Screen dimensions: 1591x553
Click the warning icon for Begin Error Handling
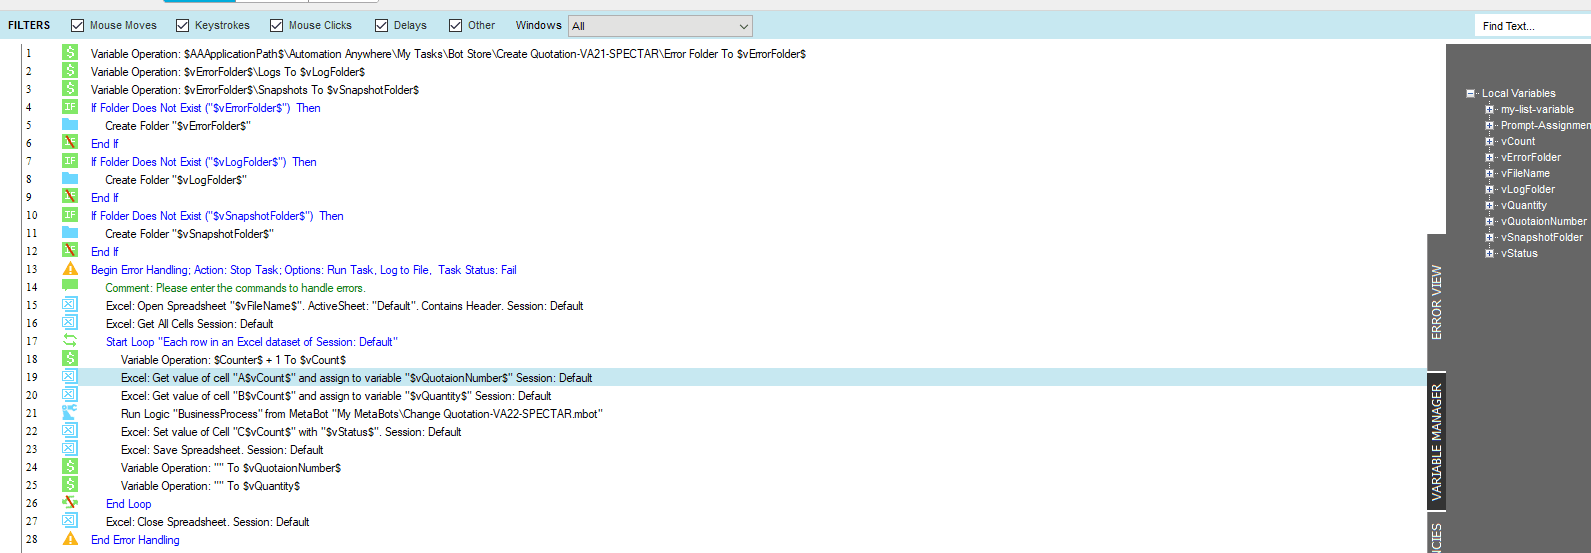(70, 269)
